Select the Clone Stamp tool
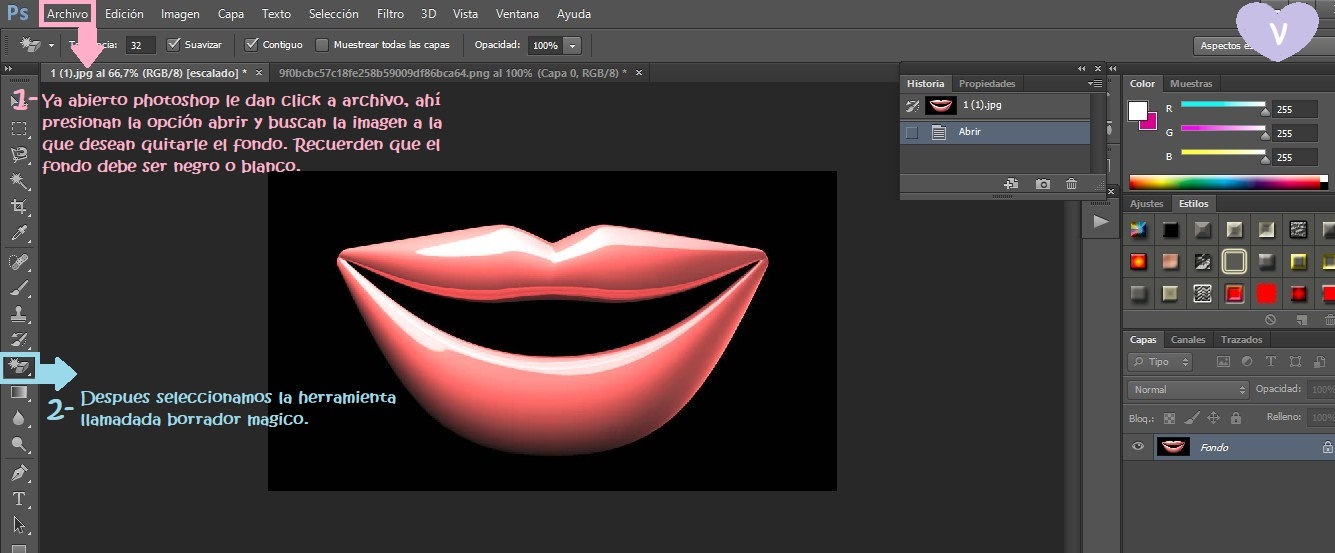The width and height of the screenshot is (1335, 553). 19,314
